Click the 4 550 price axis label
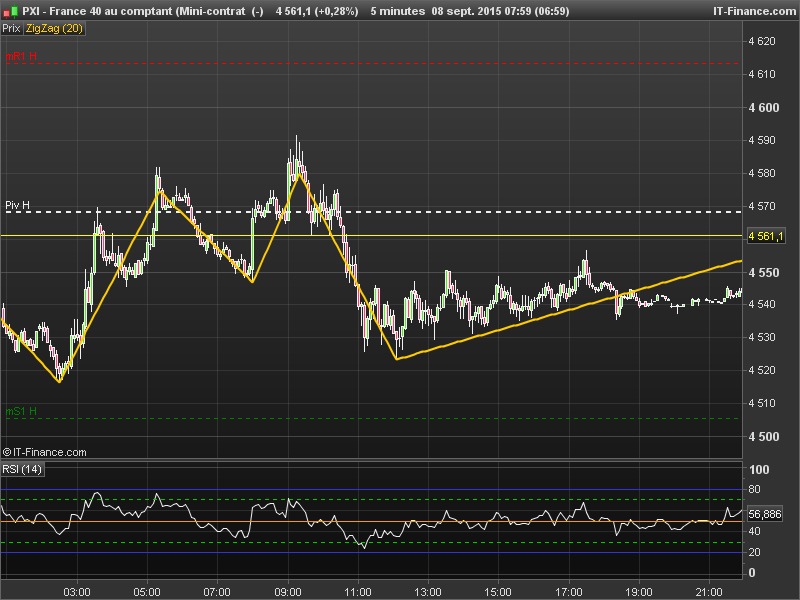800x600 pixels. tap(764, 273)
